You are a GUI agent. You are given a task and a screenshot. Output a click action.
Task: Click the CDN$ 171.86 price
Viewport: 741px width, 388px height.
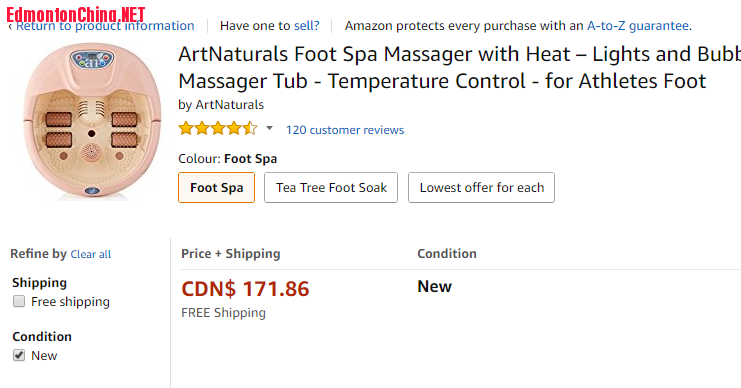pos(245,289)
